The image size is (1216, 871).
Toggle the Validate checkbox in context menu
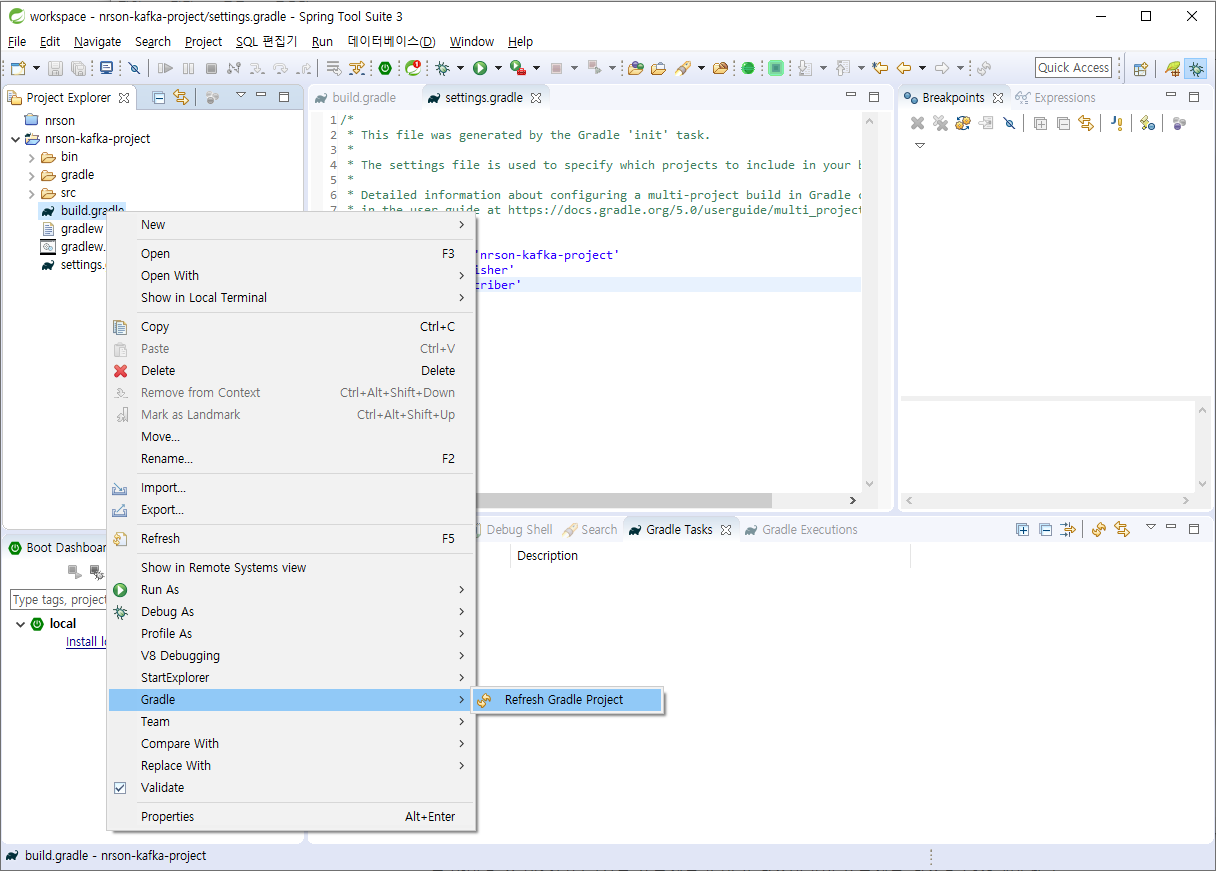click(x=120, y=788)
